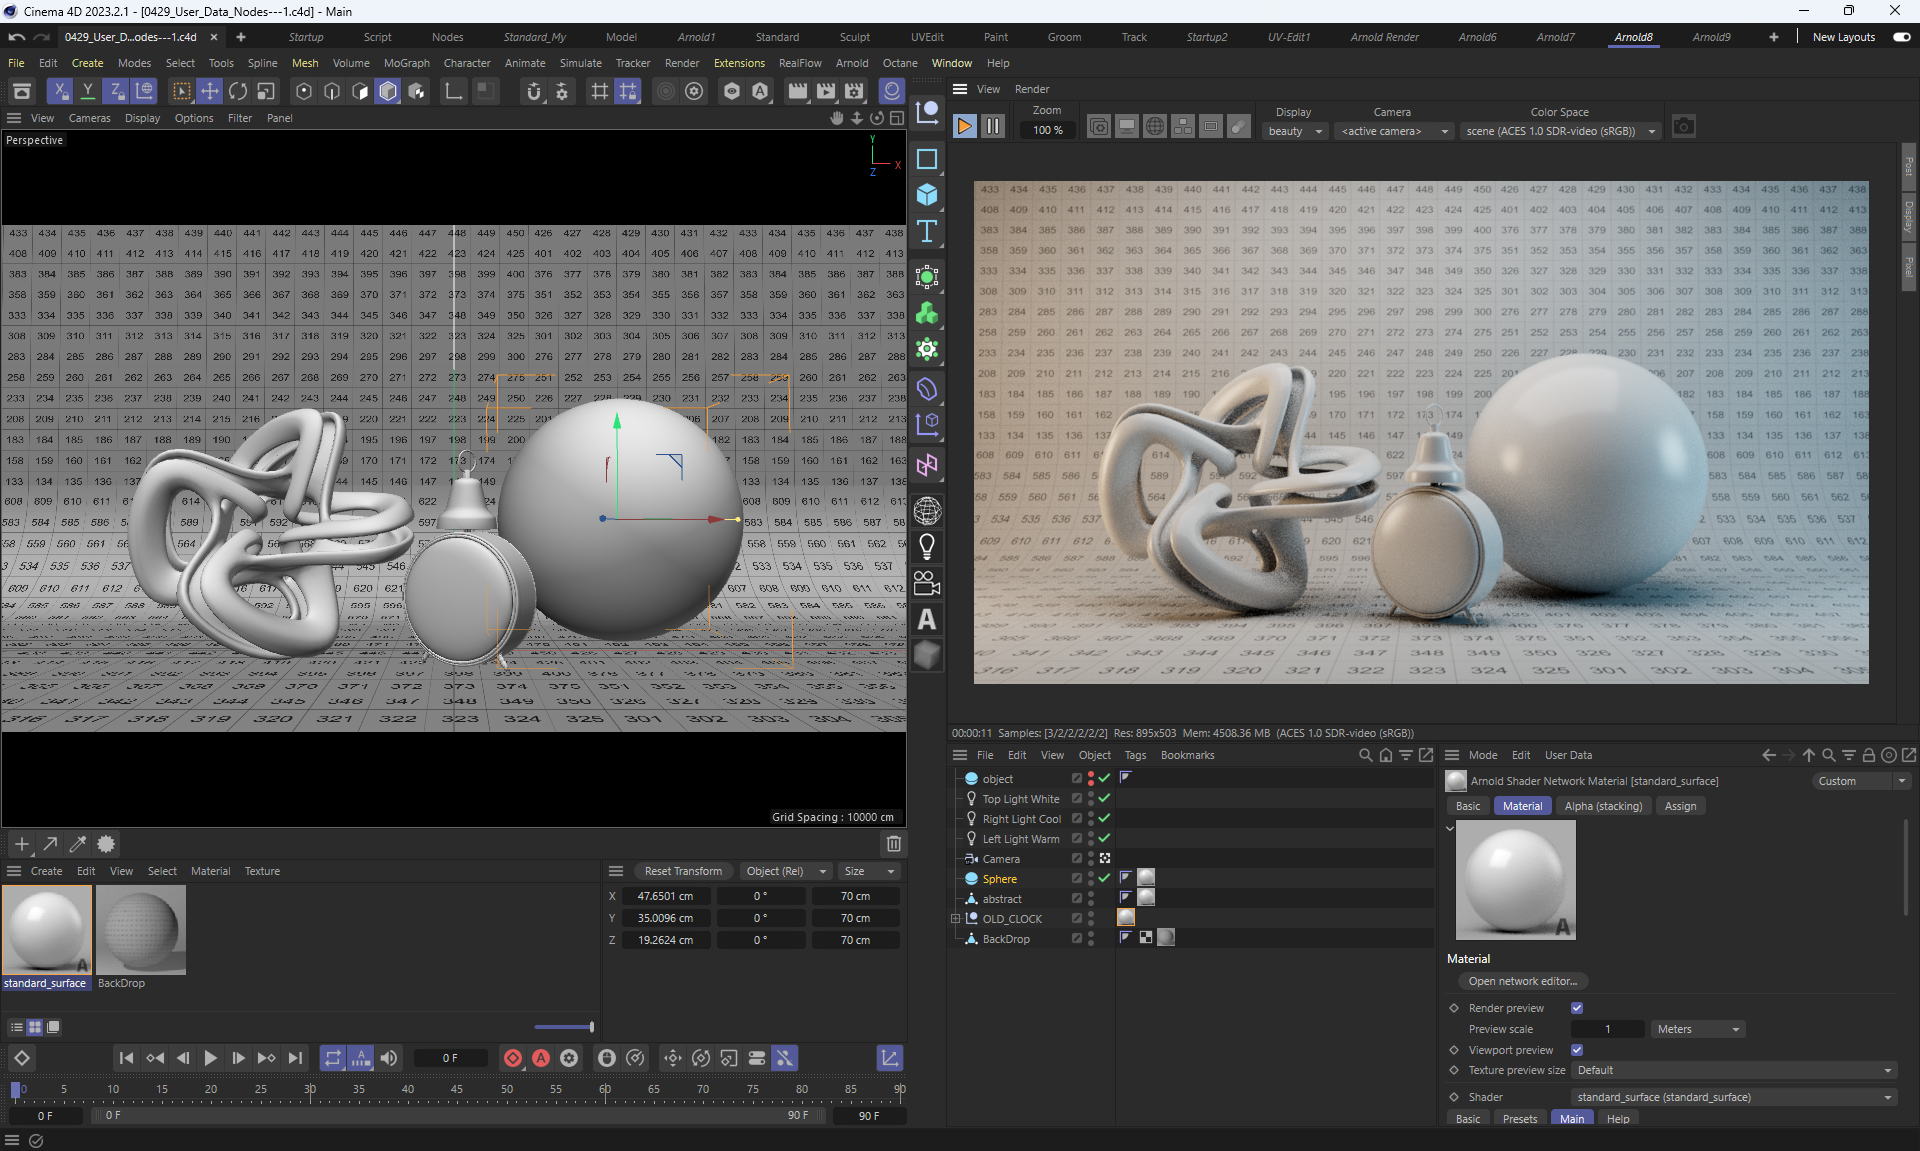Image resolution: width=1920 pixels, height=1151 pixels.
Task: Open the beauty display dropdown
Action: (x=1295, y=131)
